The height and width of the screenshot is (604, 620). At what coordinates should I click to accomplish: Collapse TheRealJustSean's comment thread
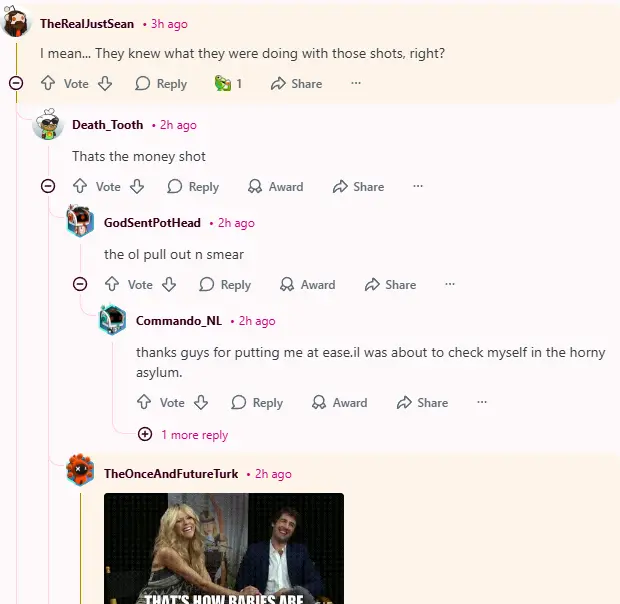[x=16, y=84]
